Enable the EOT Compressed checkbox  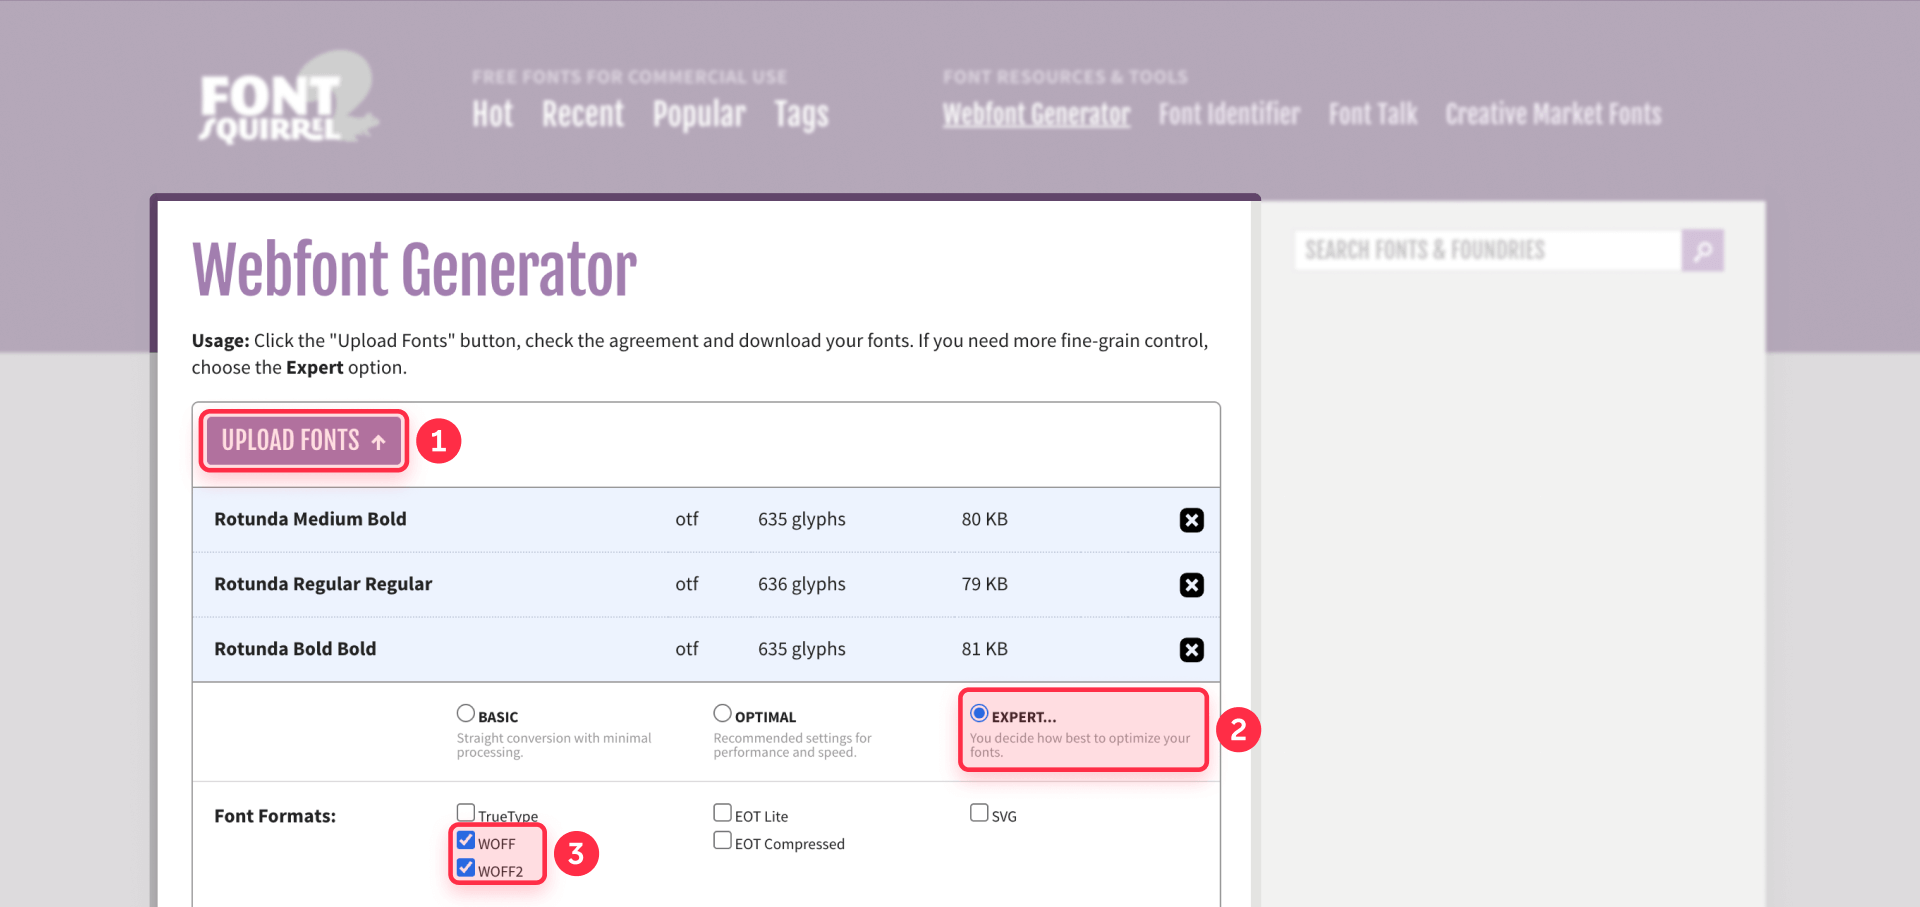[x=722, y=840]
